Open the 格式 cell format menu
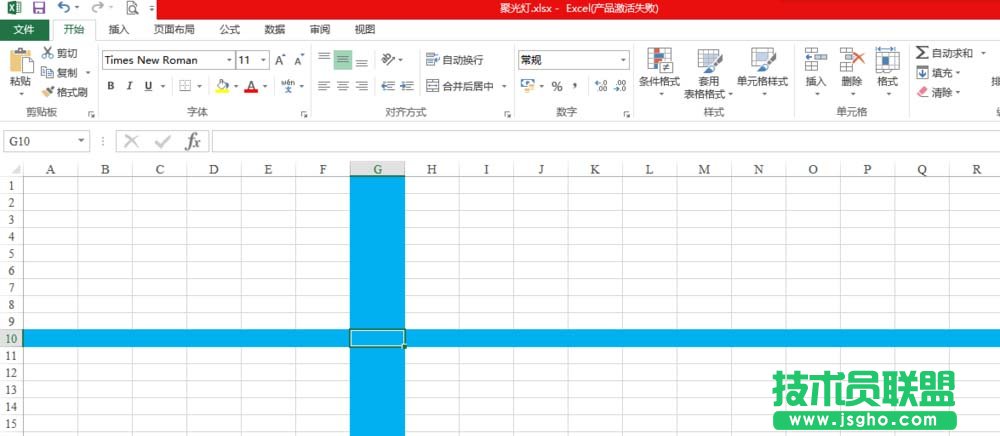Screen dimensions: 1000x436 tap(887, 71)
